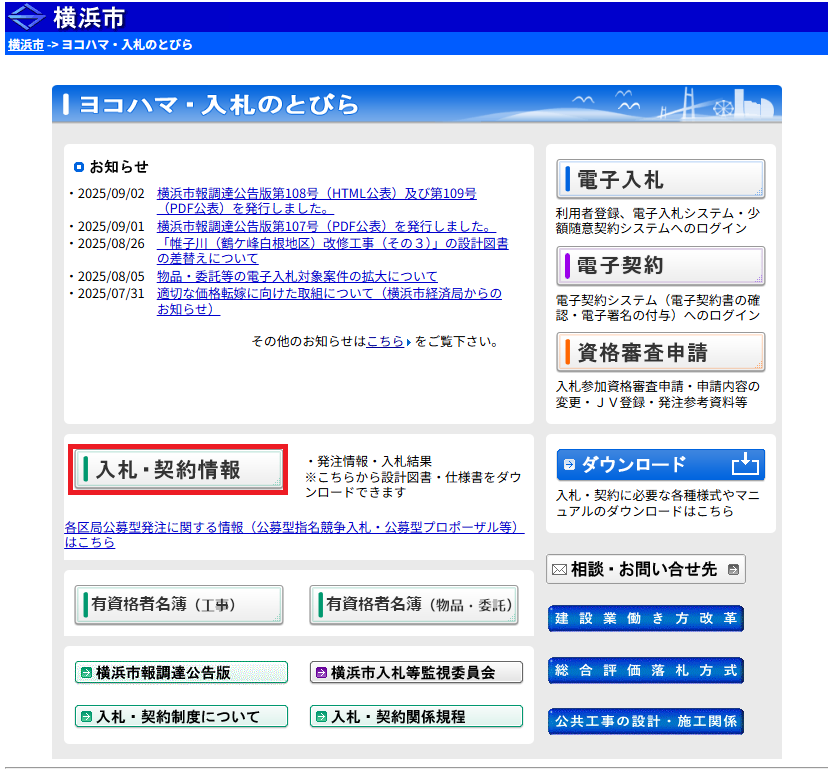Open notice about 第108号 and 第109号 publication
This screenshot has height=775, width=828.
(x=316, y=201)
